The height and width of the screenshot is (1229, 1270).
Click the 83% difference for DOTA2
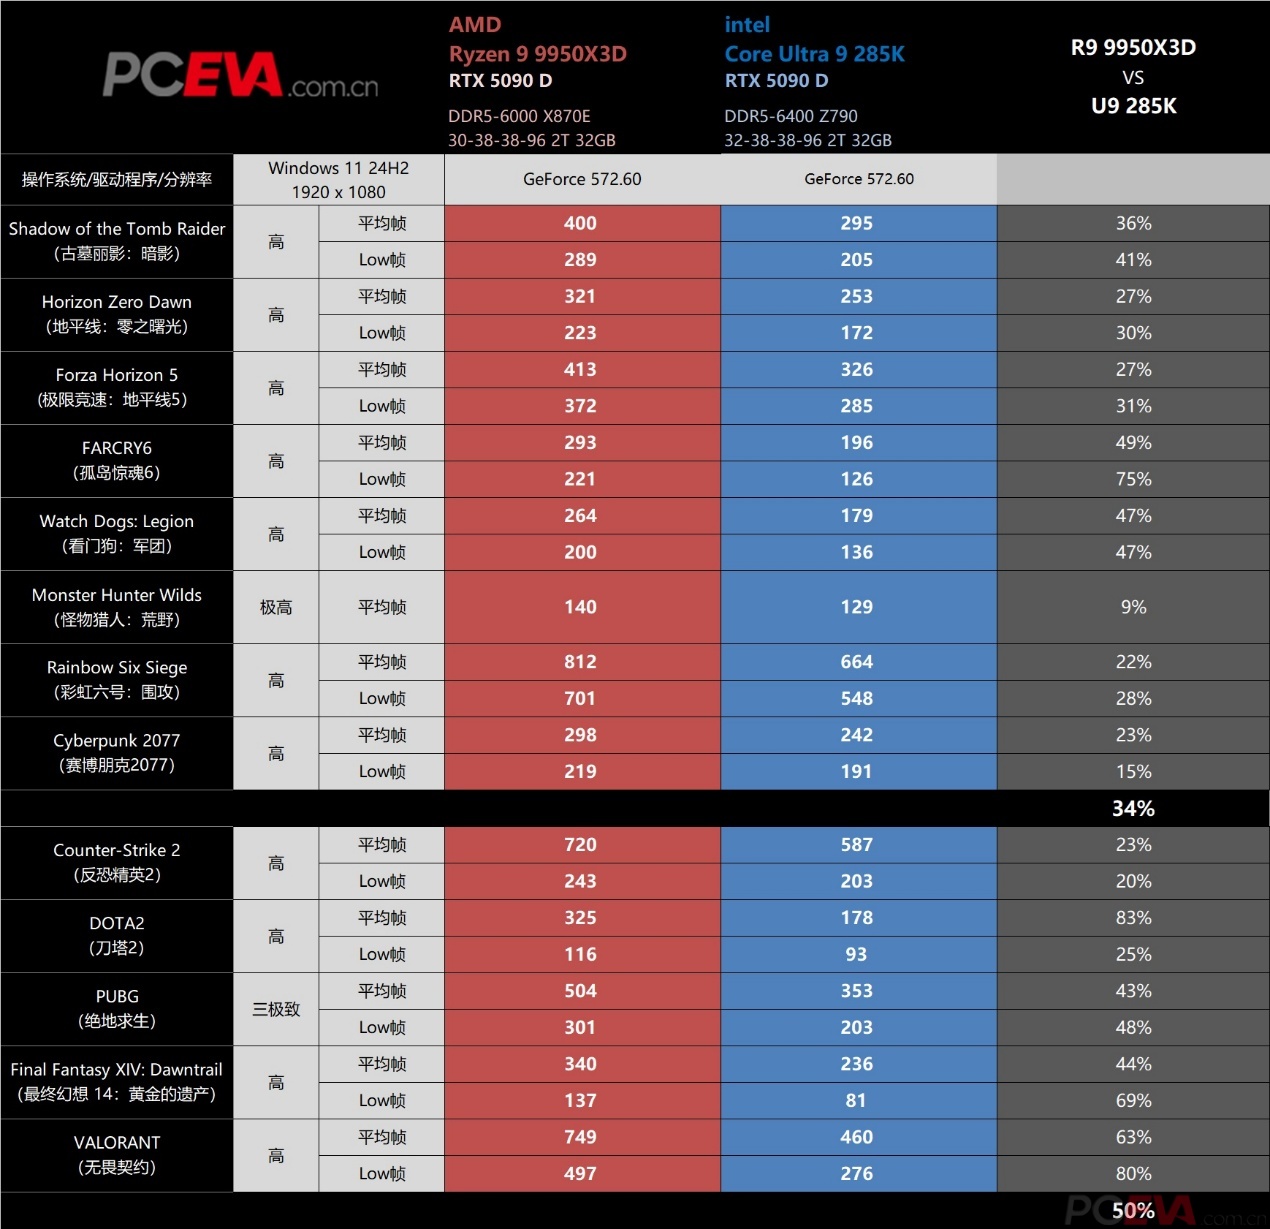click(1133, 918)
